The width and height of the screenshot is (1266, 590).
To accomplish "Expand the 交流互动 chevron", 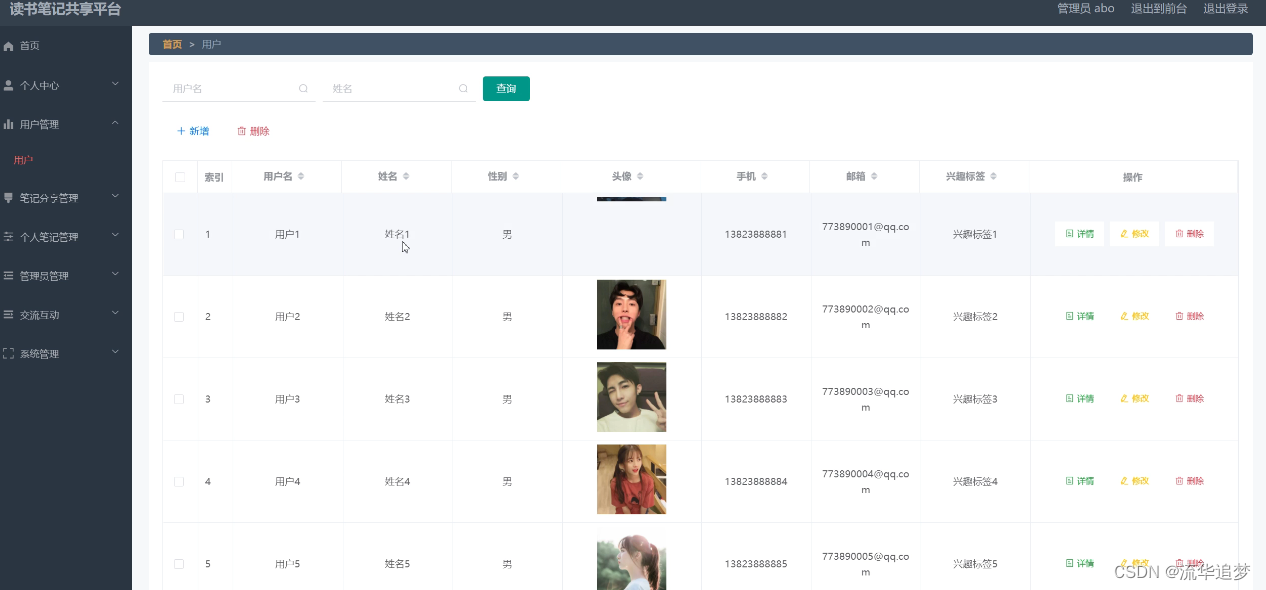I will [115, 313].
